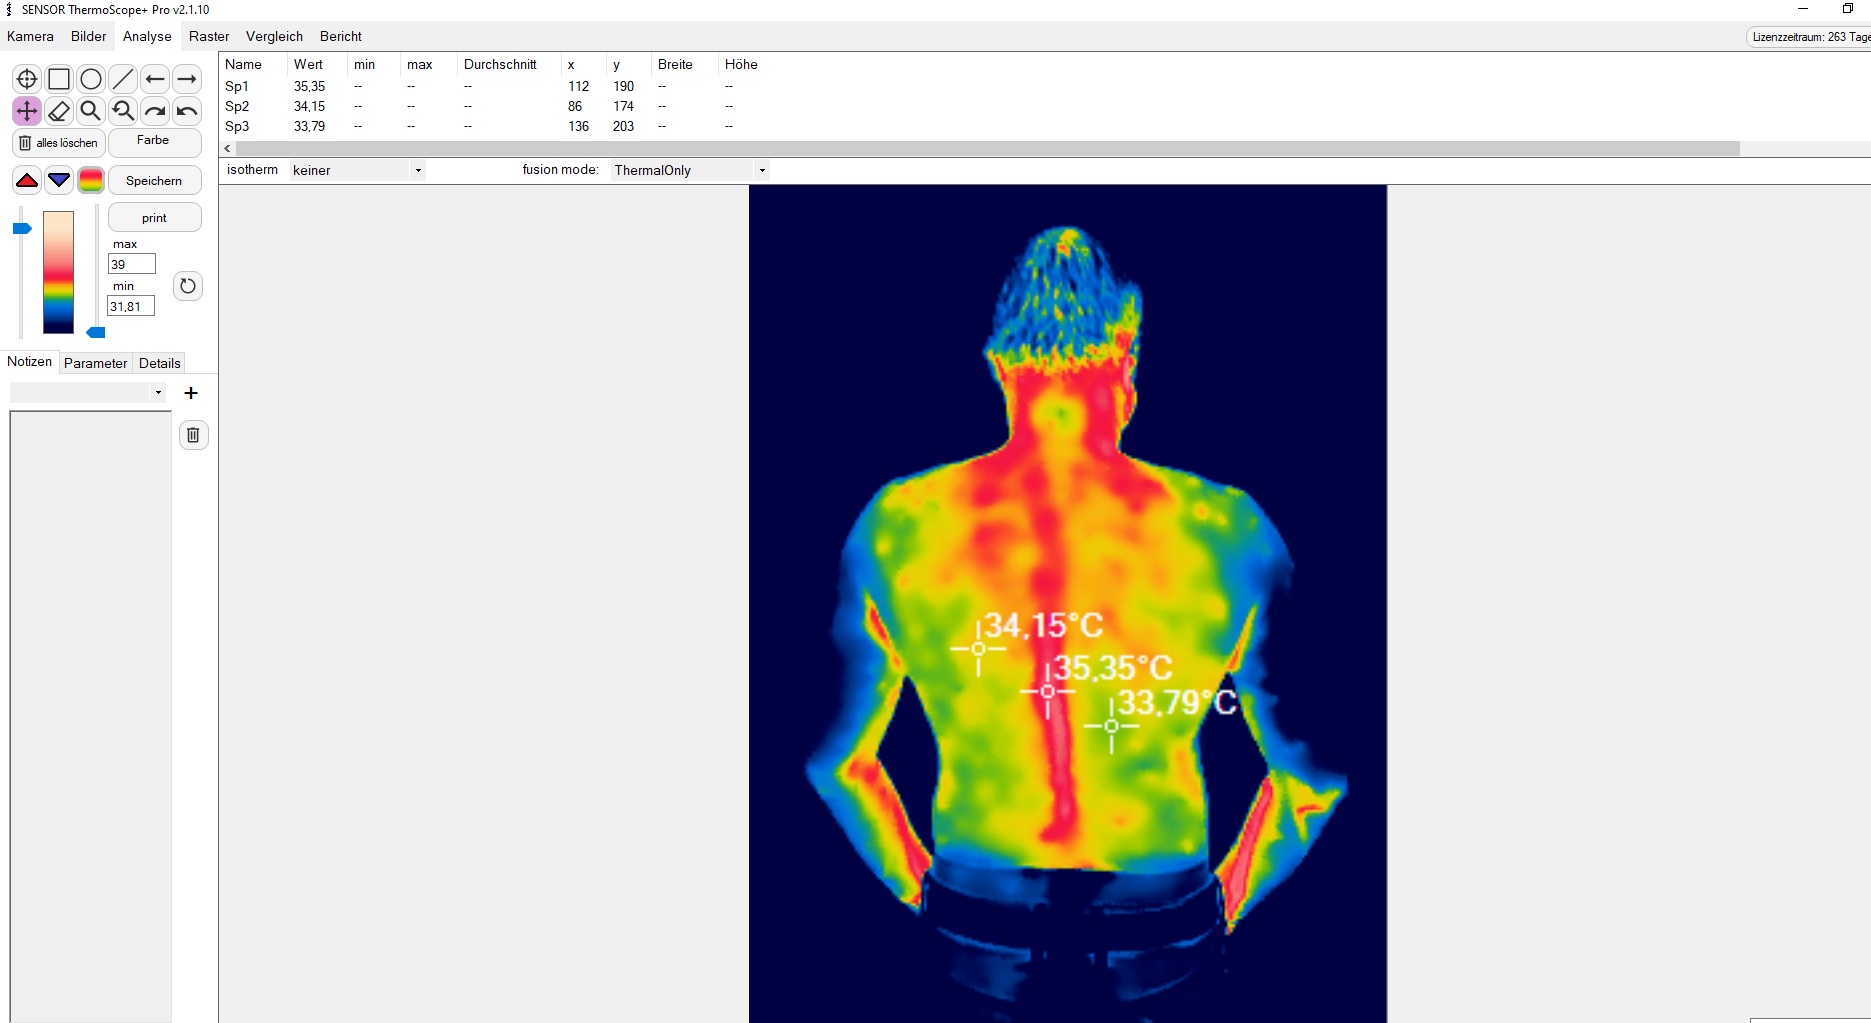This screenshot has width=1871, height=1023.
Task: Click the undo arrow icon
Action: tap(186, 112)
